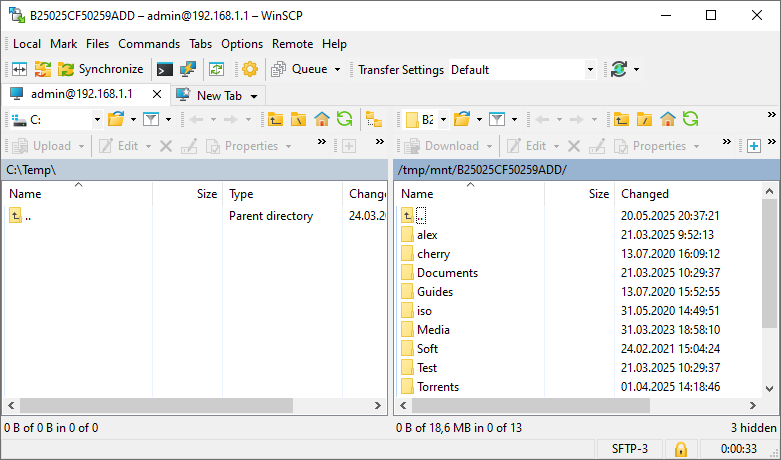The width and height of the screenshot is (781, 460).
Task: Switch to the admin@192.168.1.1 session tab
Action: point(80,94)
